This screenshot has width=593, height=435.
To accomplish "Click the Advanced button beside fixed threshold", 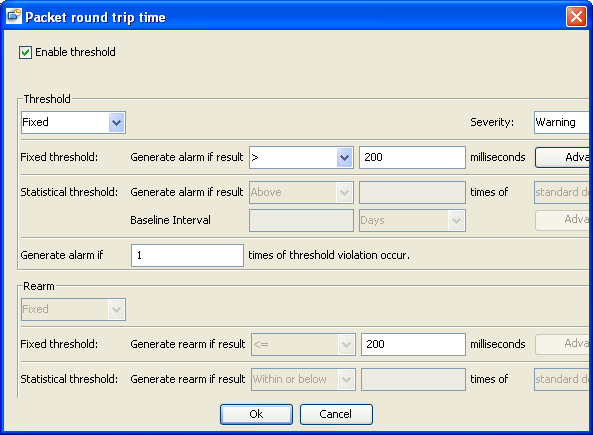I will pyautogui.click(x=564, y=157).
